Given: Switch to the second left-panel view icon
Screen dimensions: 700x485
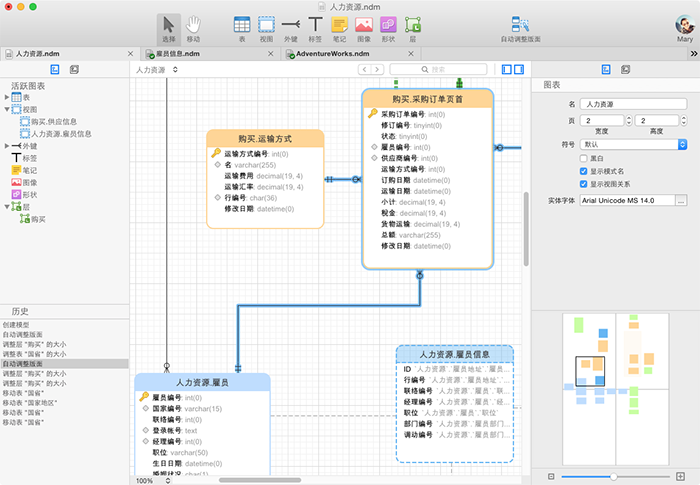Looking at the screenshot, I should tap(74, 69).
